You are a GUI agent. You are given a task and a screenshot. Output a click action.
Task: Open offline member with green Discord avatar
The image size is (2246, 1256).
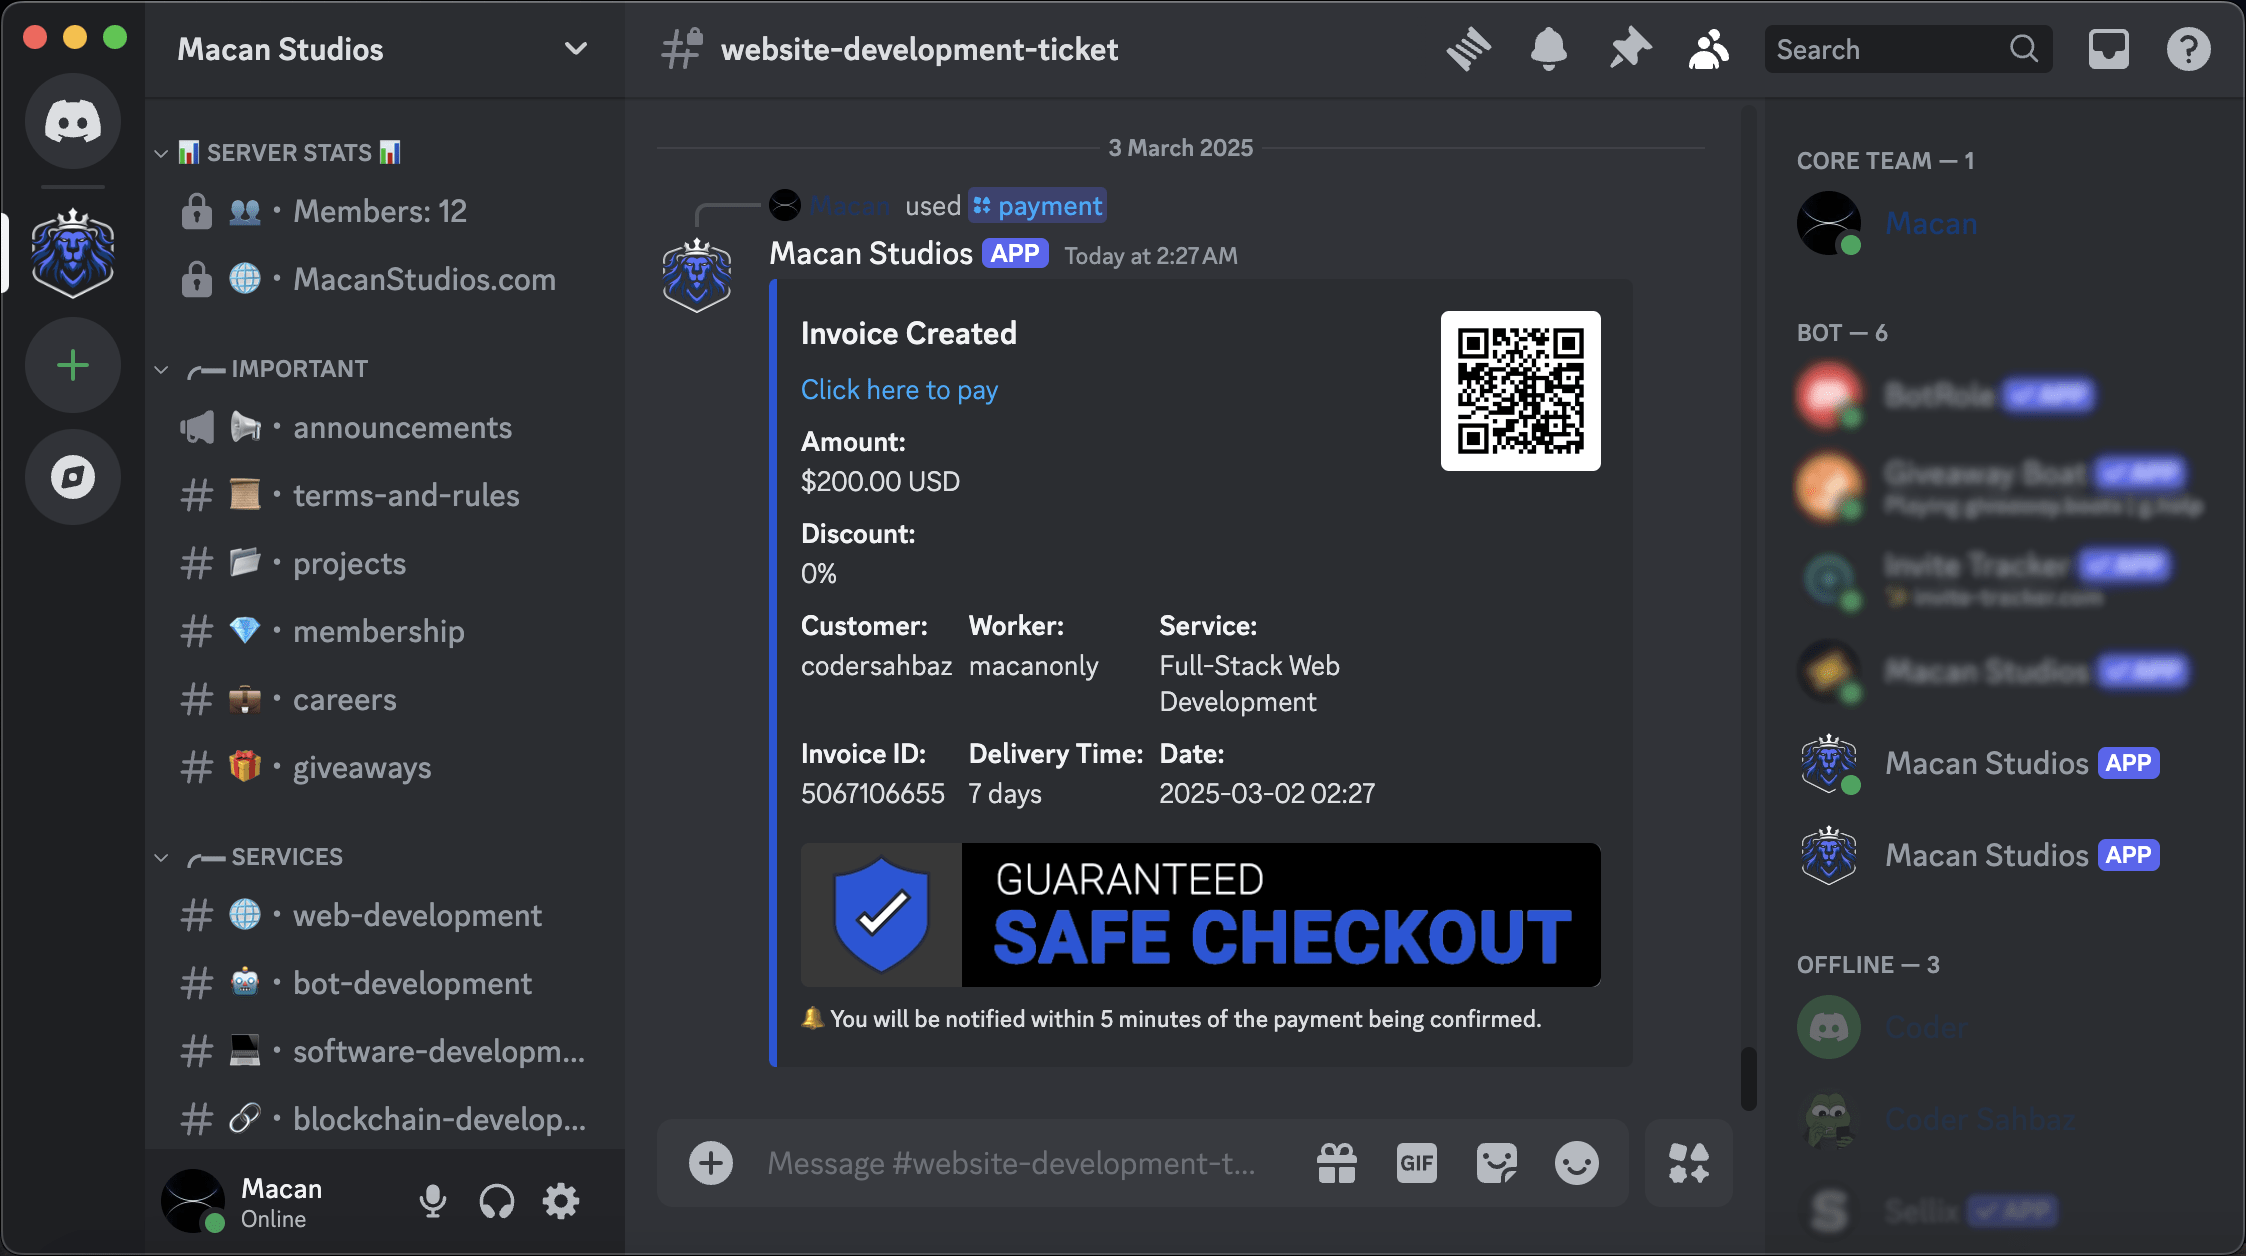pyautogui.click(x=1998, y=1028)
